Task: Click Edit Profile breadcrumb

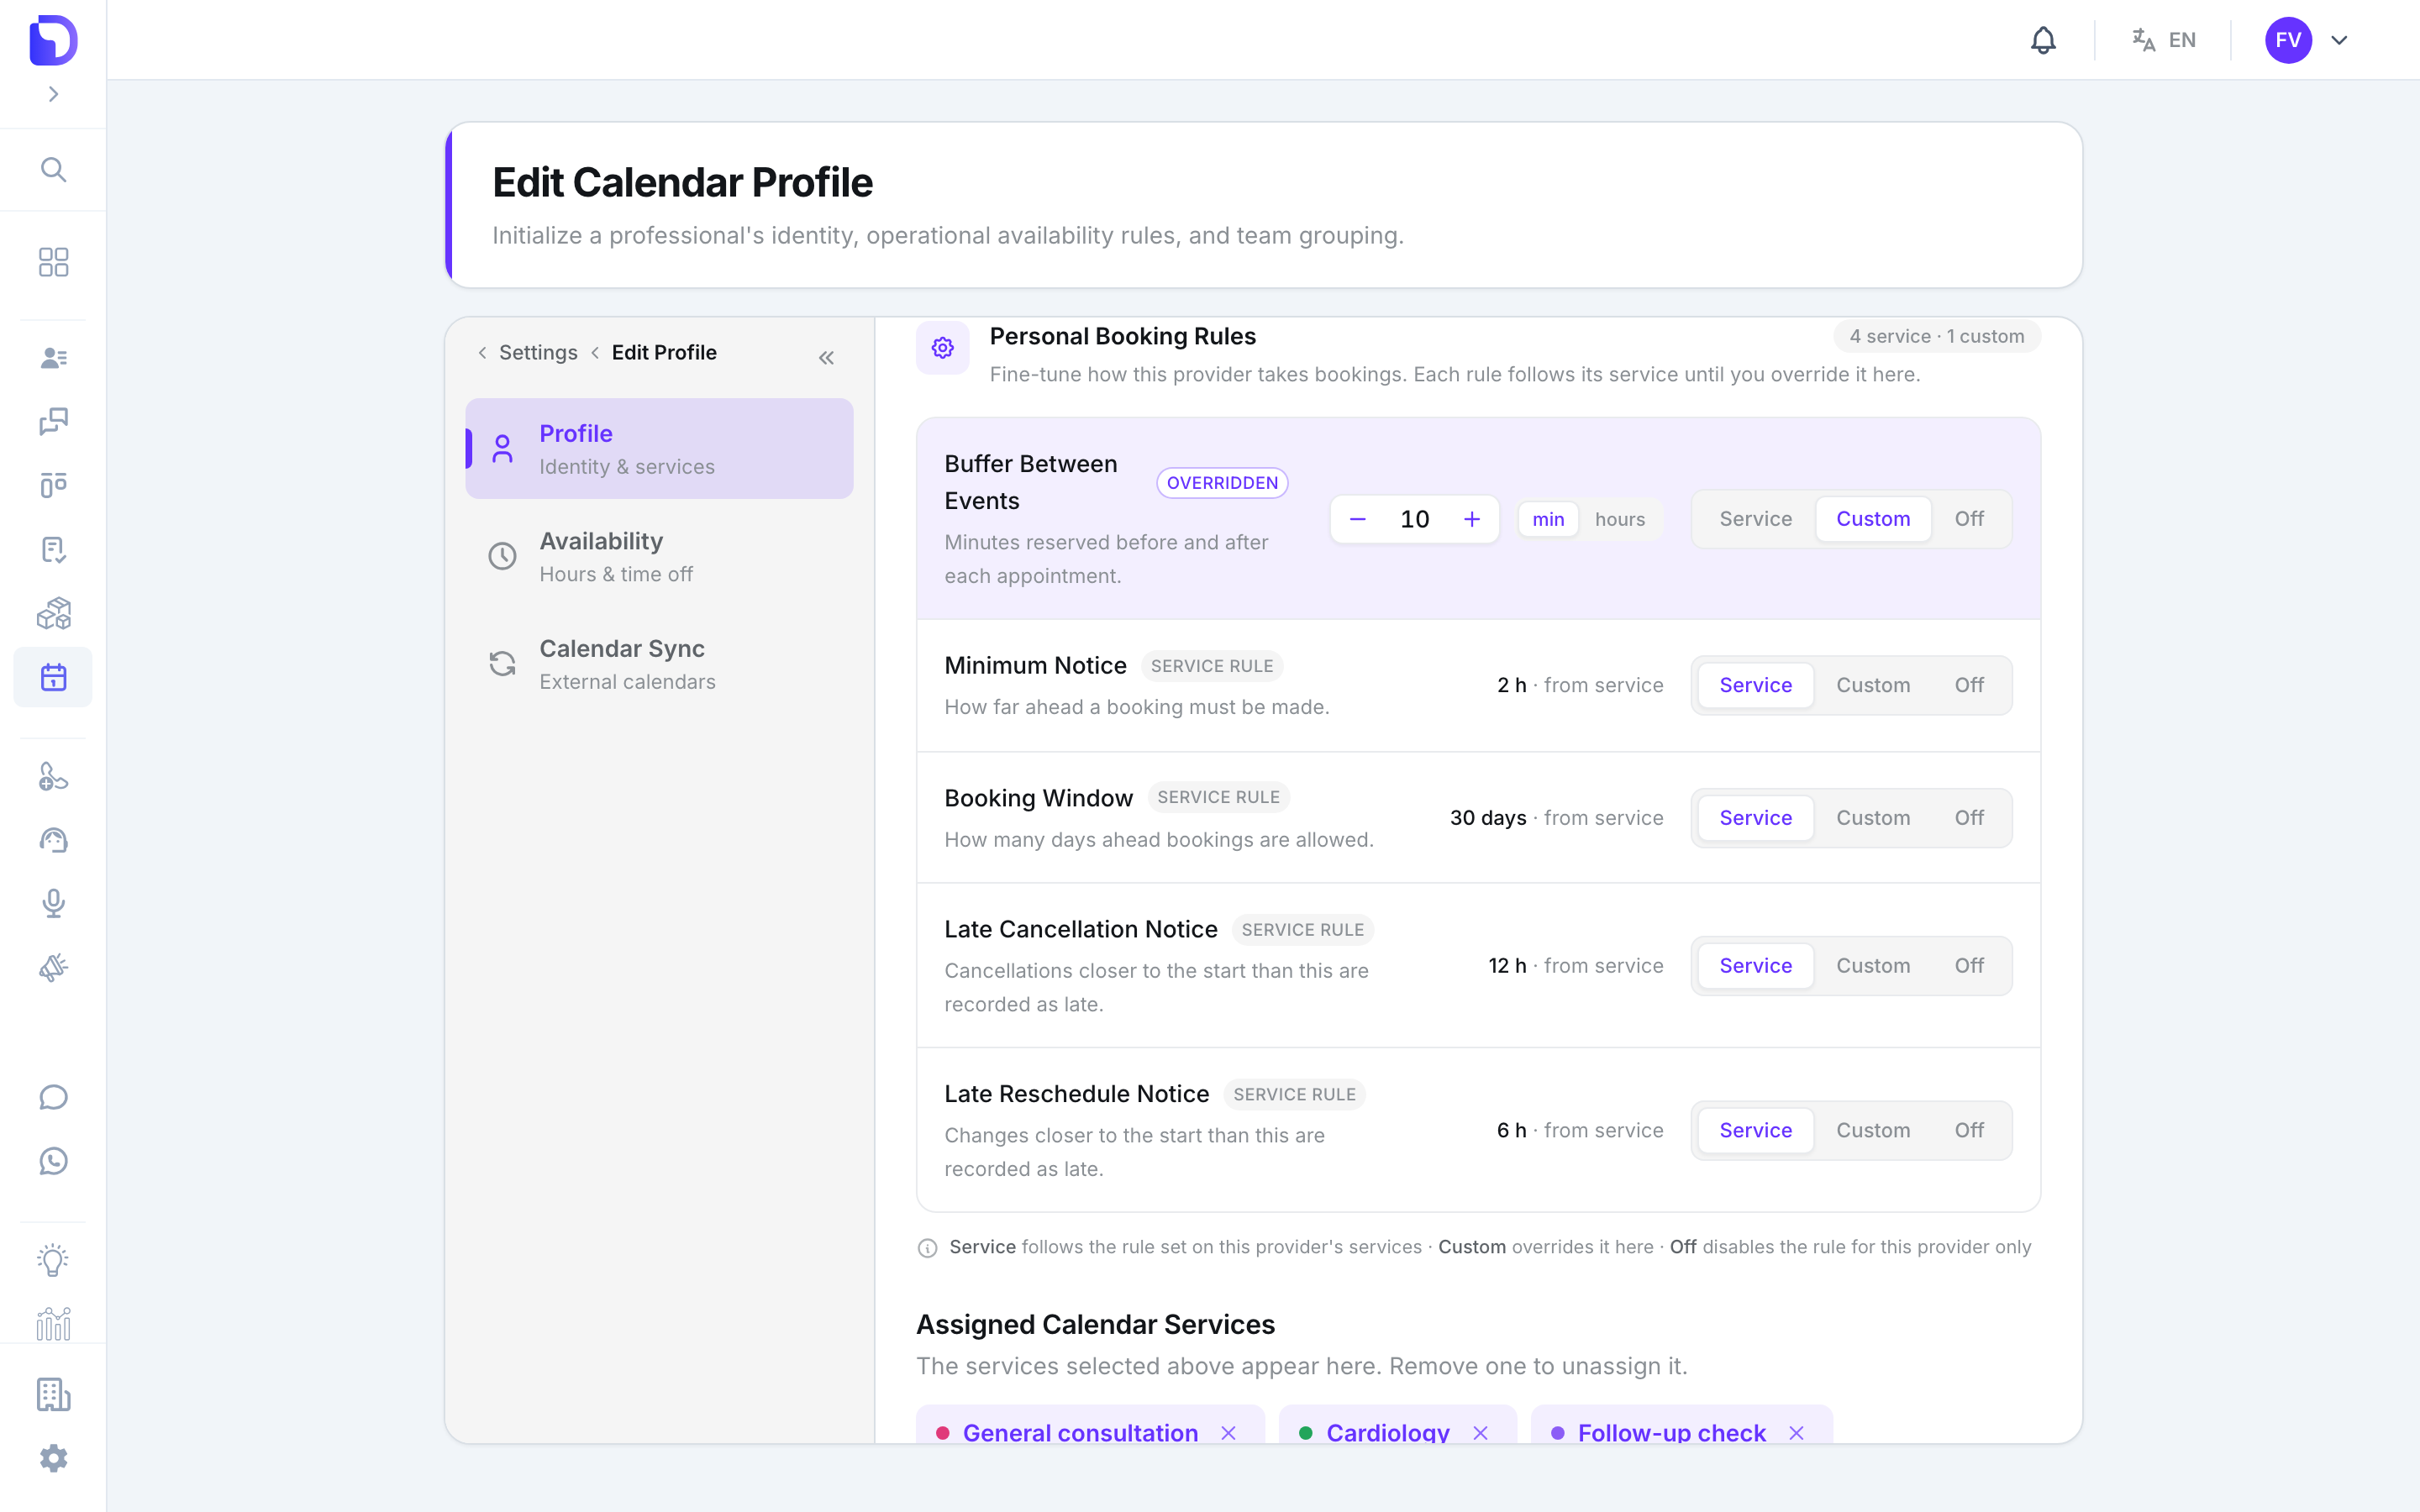Action: (x=664, y=353)
